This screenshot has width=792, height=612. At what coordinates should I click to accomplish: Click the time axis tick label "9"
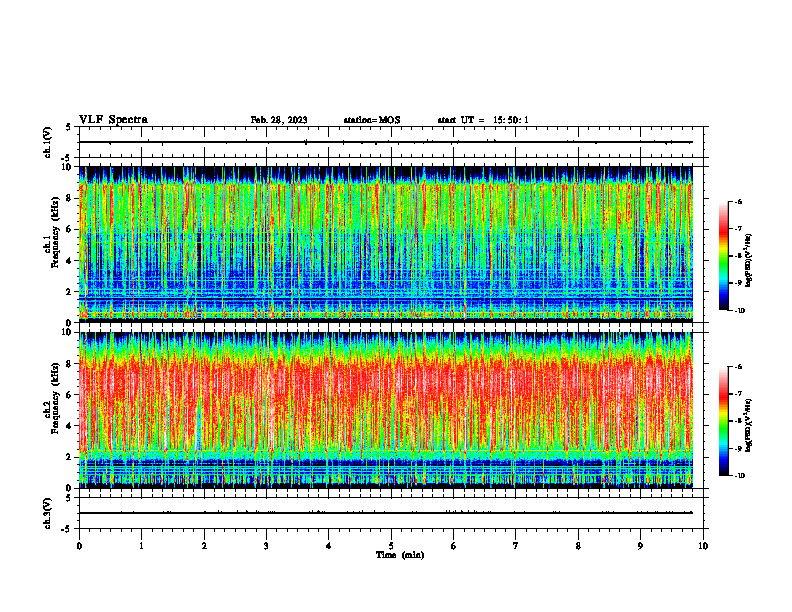click(x=640, y=546)
